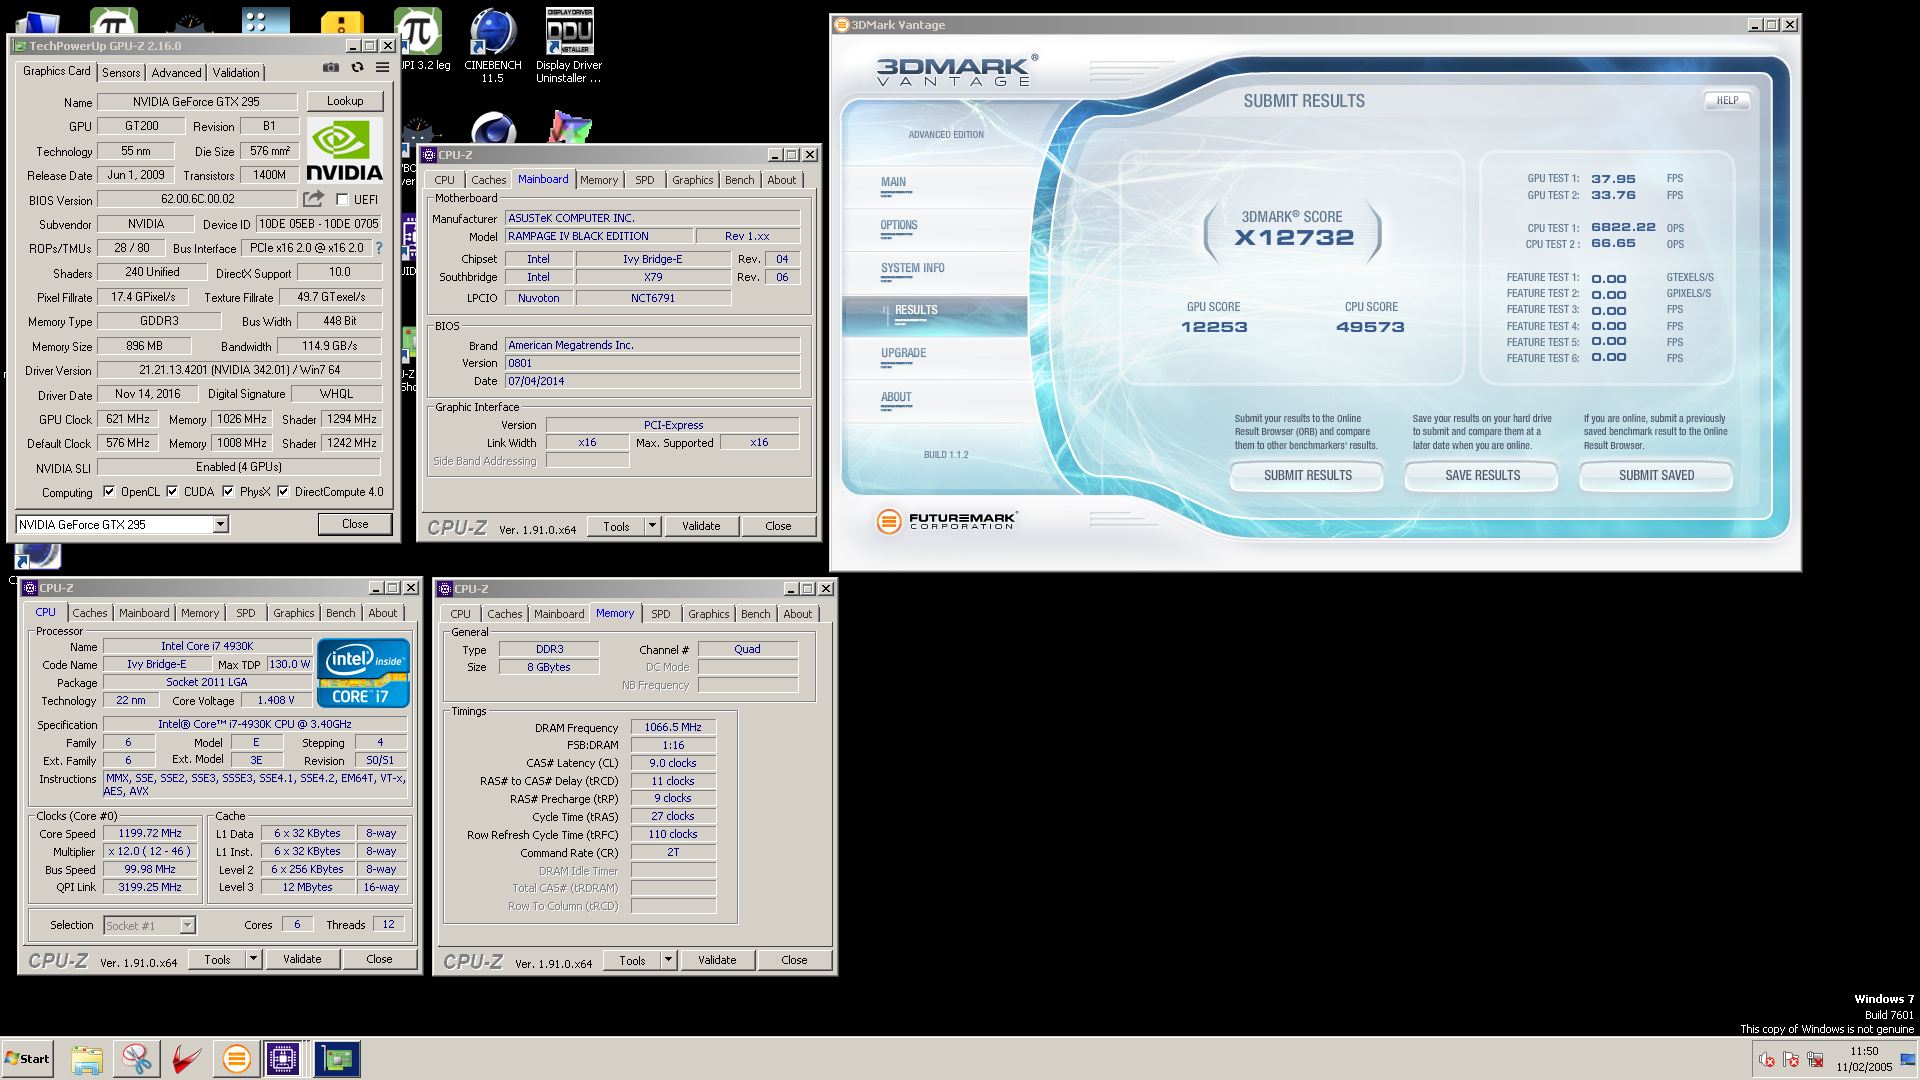Screen dimensions: 1920x1080
Task: Click the Save Results button
Action: click(x=1482, y=476)
